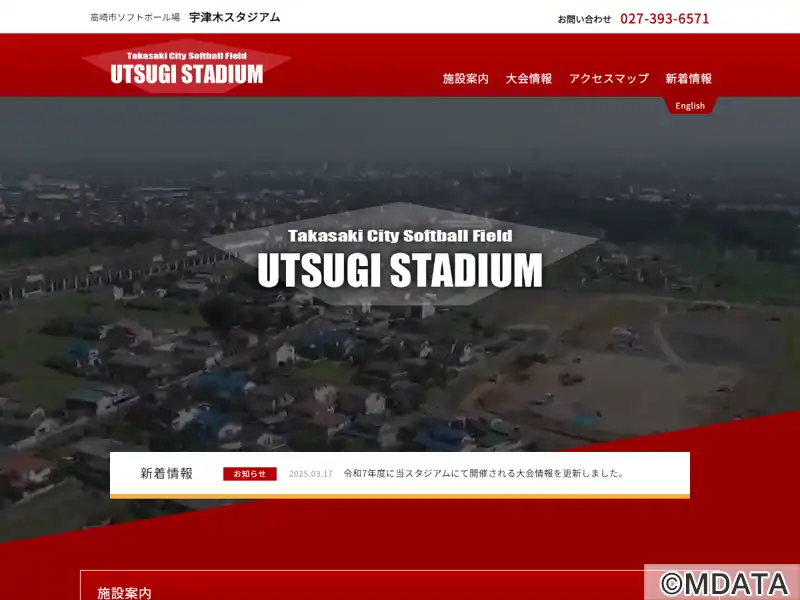The height and width of the screenshot is (600, 800).
Task: Click the 2025.03.17 news date
Action: click(310, 474)
